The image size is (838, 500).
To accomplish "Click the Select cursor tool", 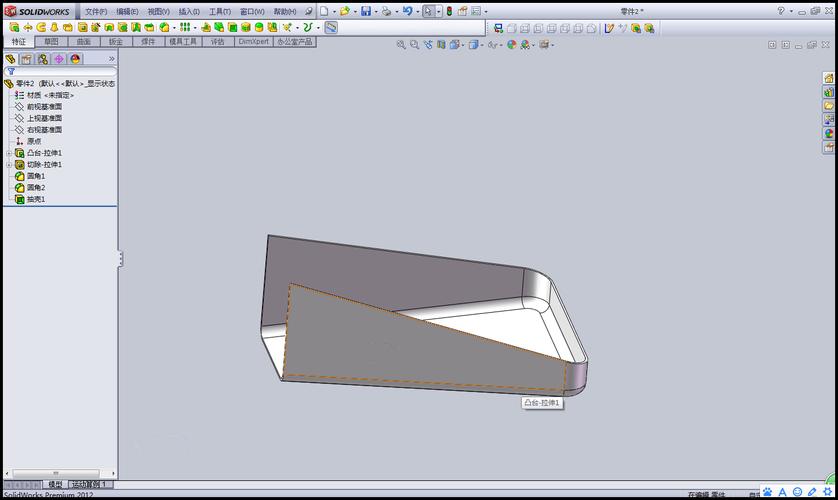I will point(428,11).
